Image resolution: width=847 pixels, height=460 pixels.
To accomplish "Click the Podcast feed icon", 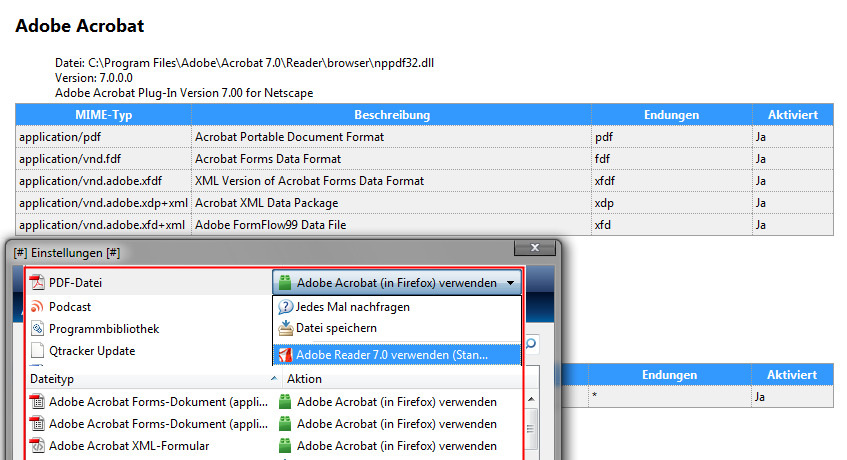I will click(x=37, y=307).
